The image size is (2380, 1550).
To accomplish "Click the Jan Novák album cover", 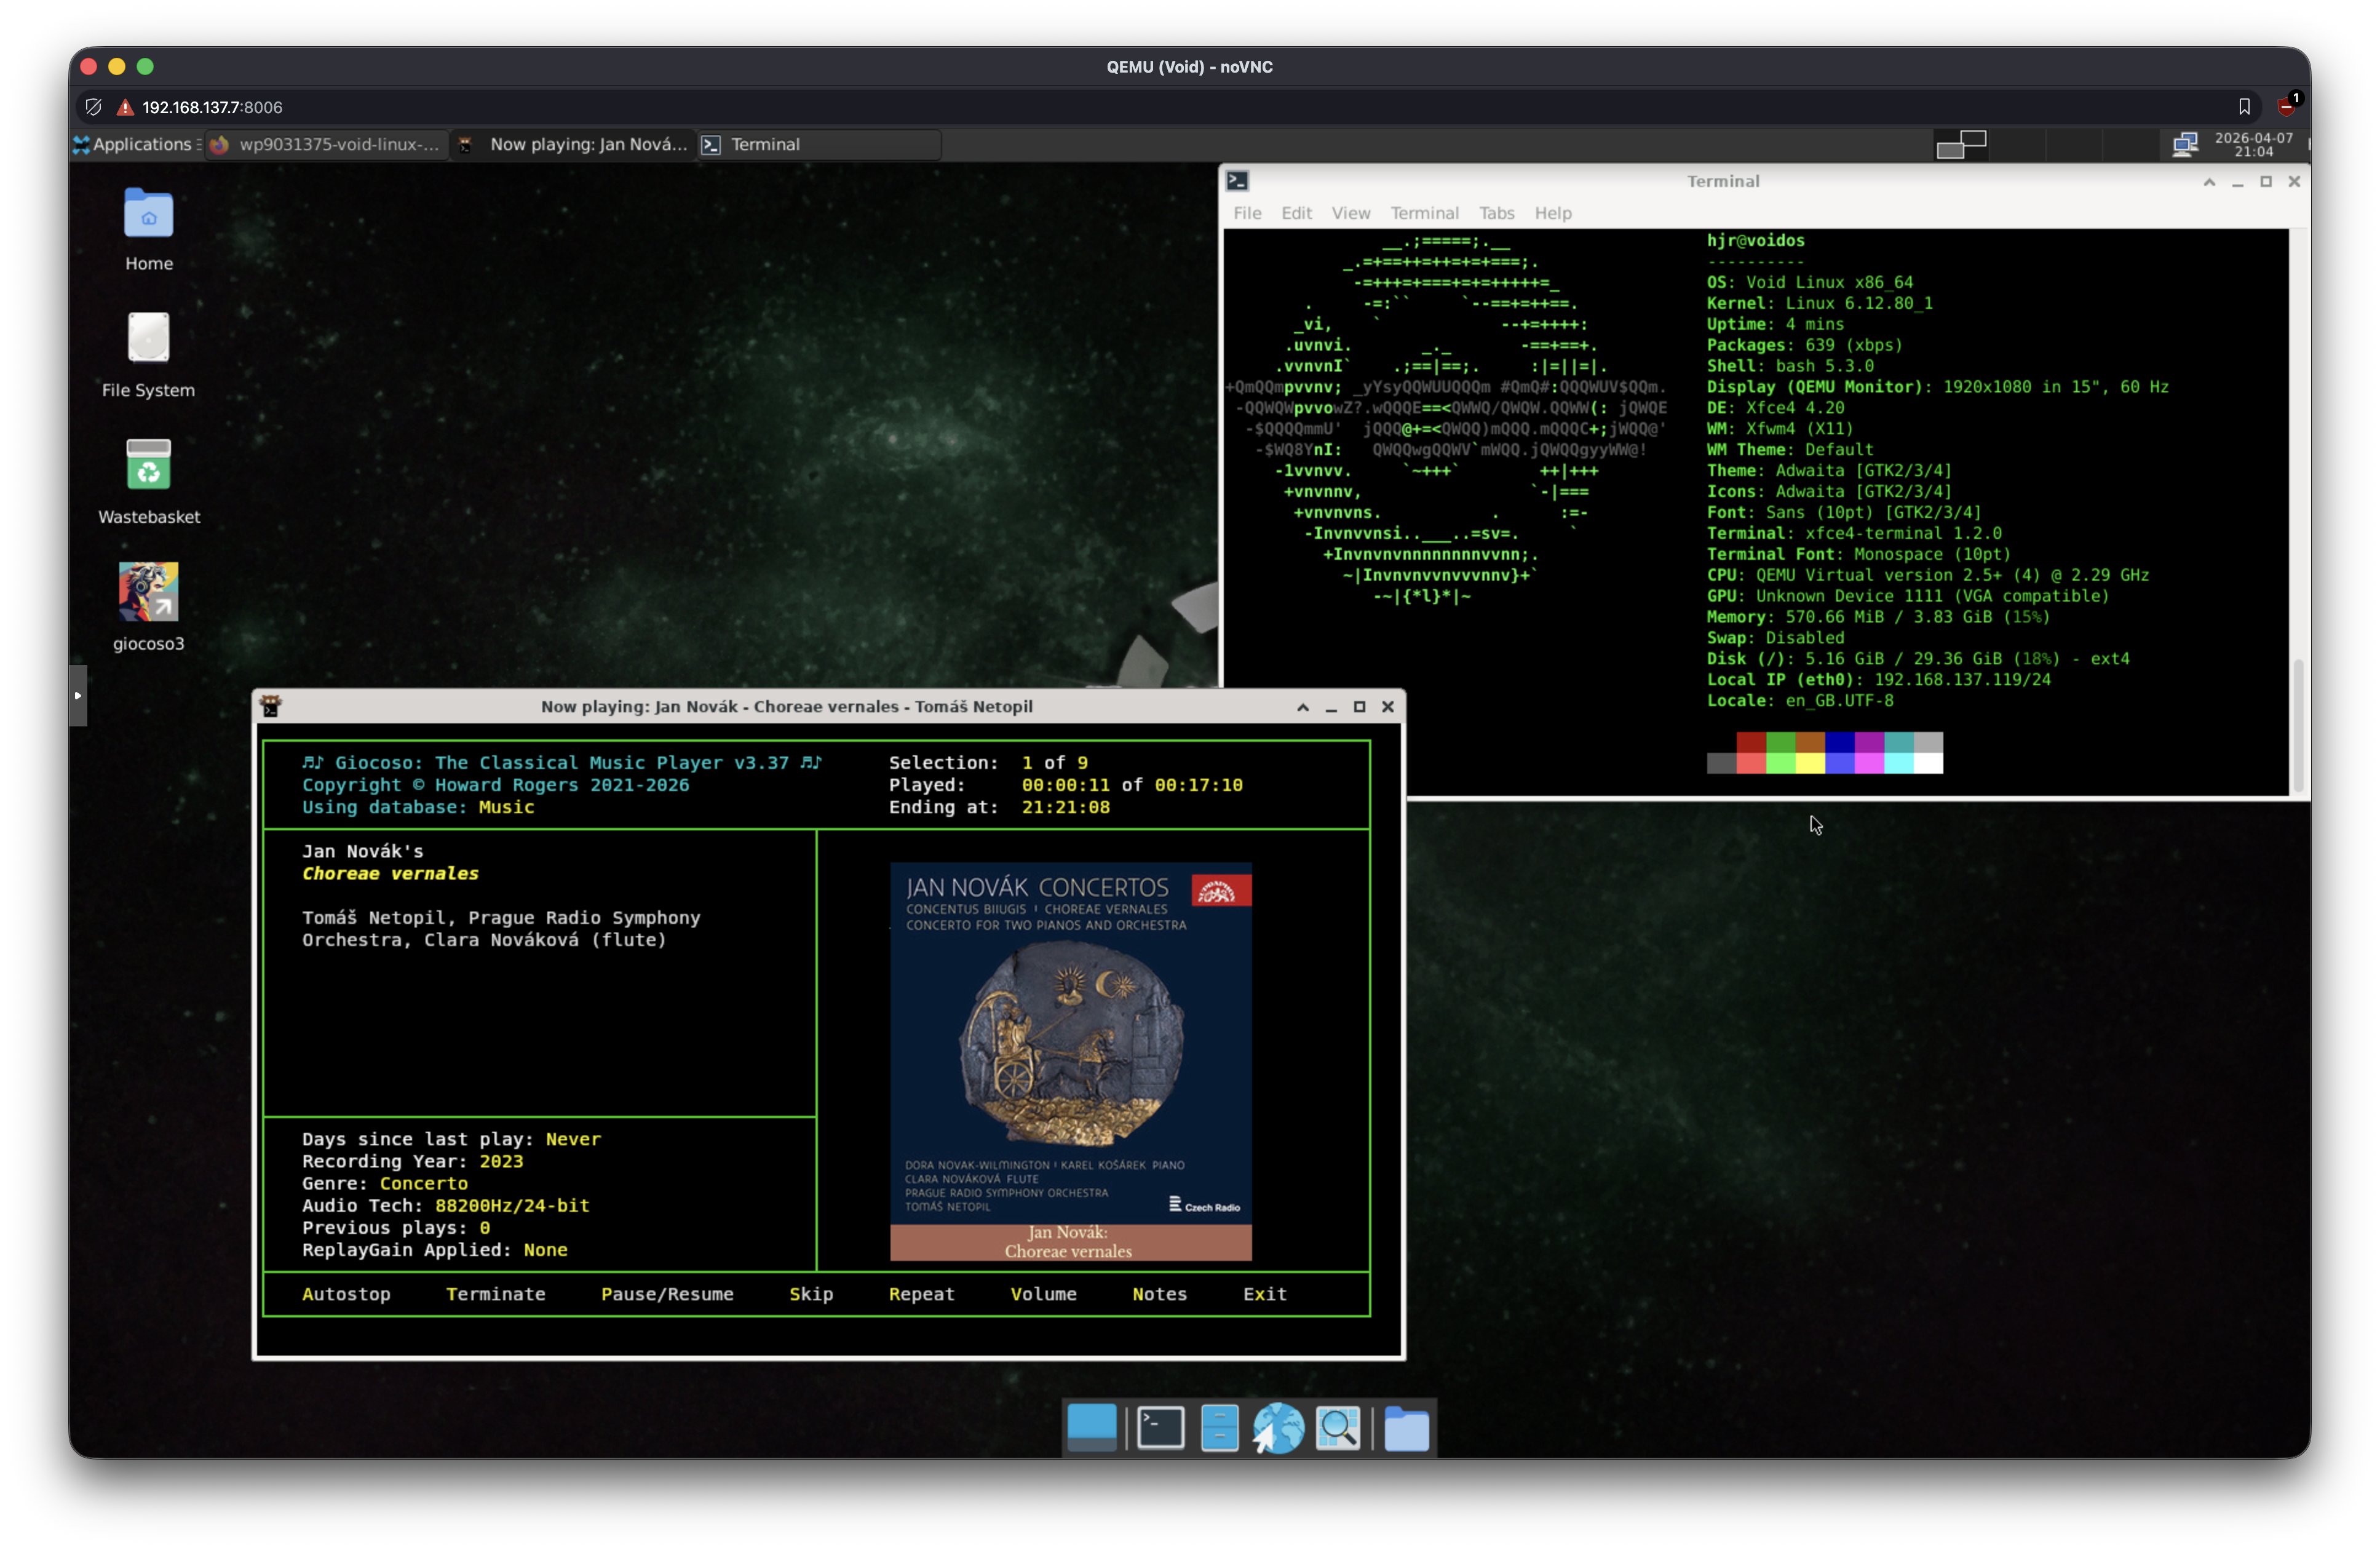I will pos(1070,1060).
